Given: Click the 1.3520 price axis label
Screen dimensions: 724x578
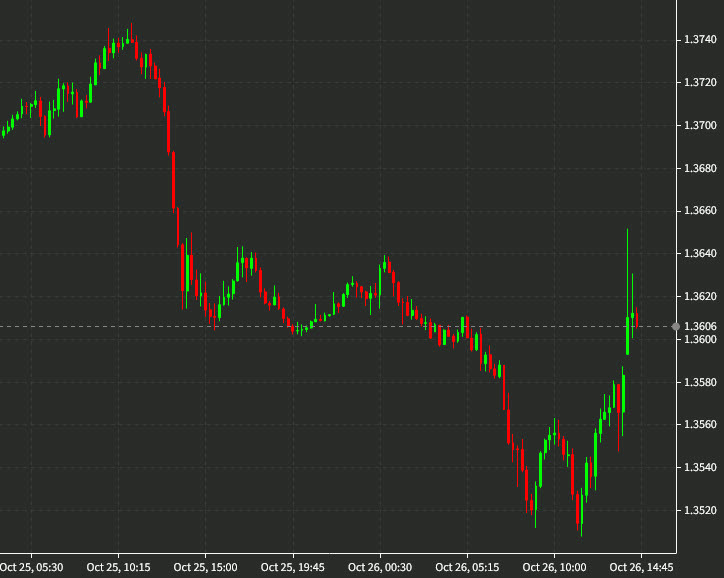Looking at the screenshot, I should pyautogui.click(x=700, y=511).
